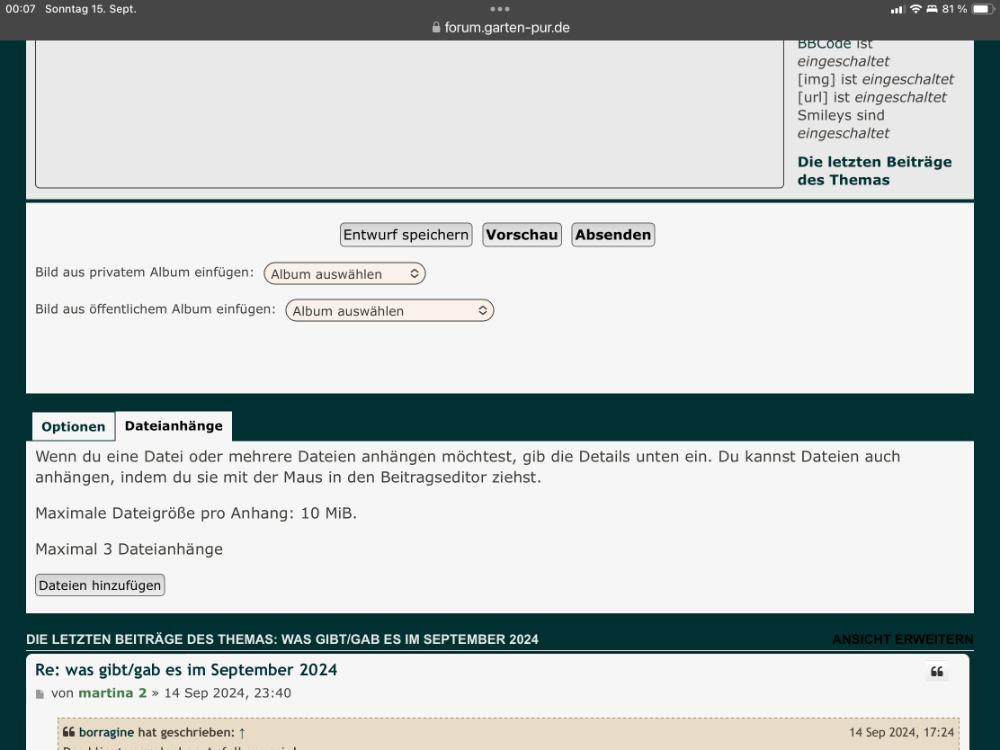Screen dimensions: 1000x750
Task: Submit the post with Absenden
Action: 613,235
